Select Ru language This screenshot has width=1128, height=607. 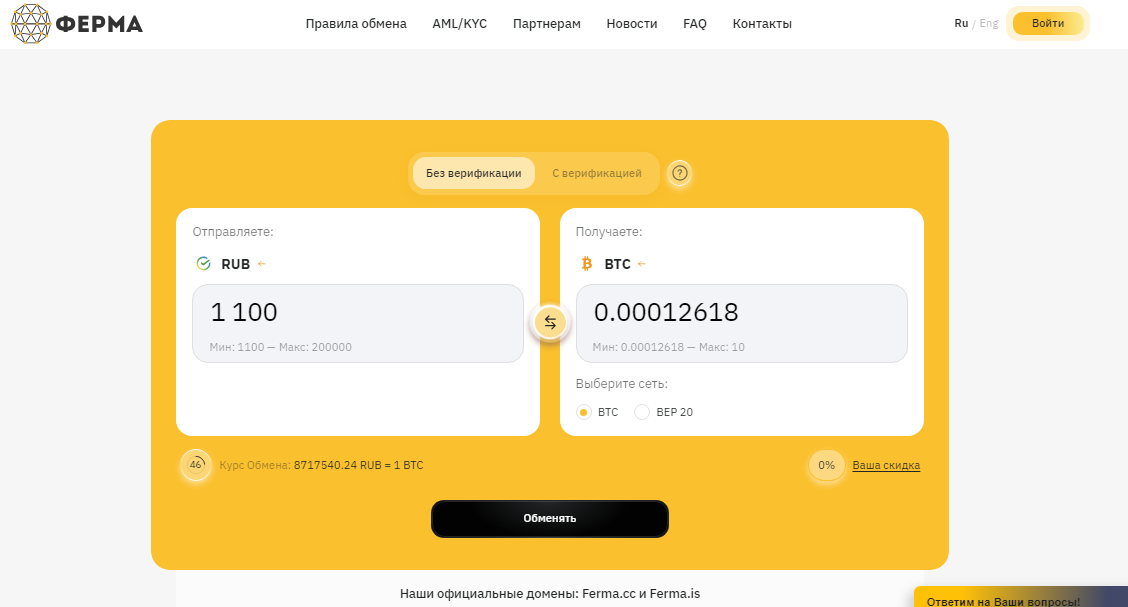(x=961, y=24)
